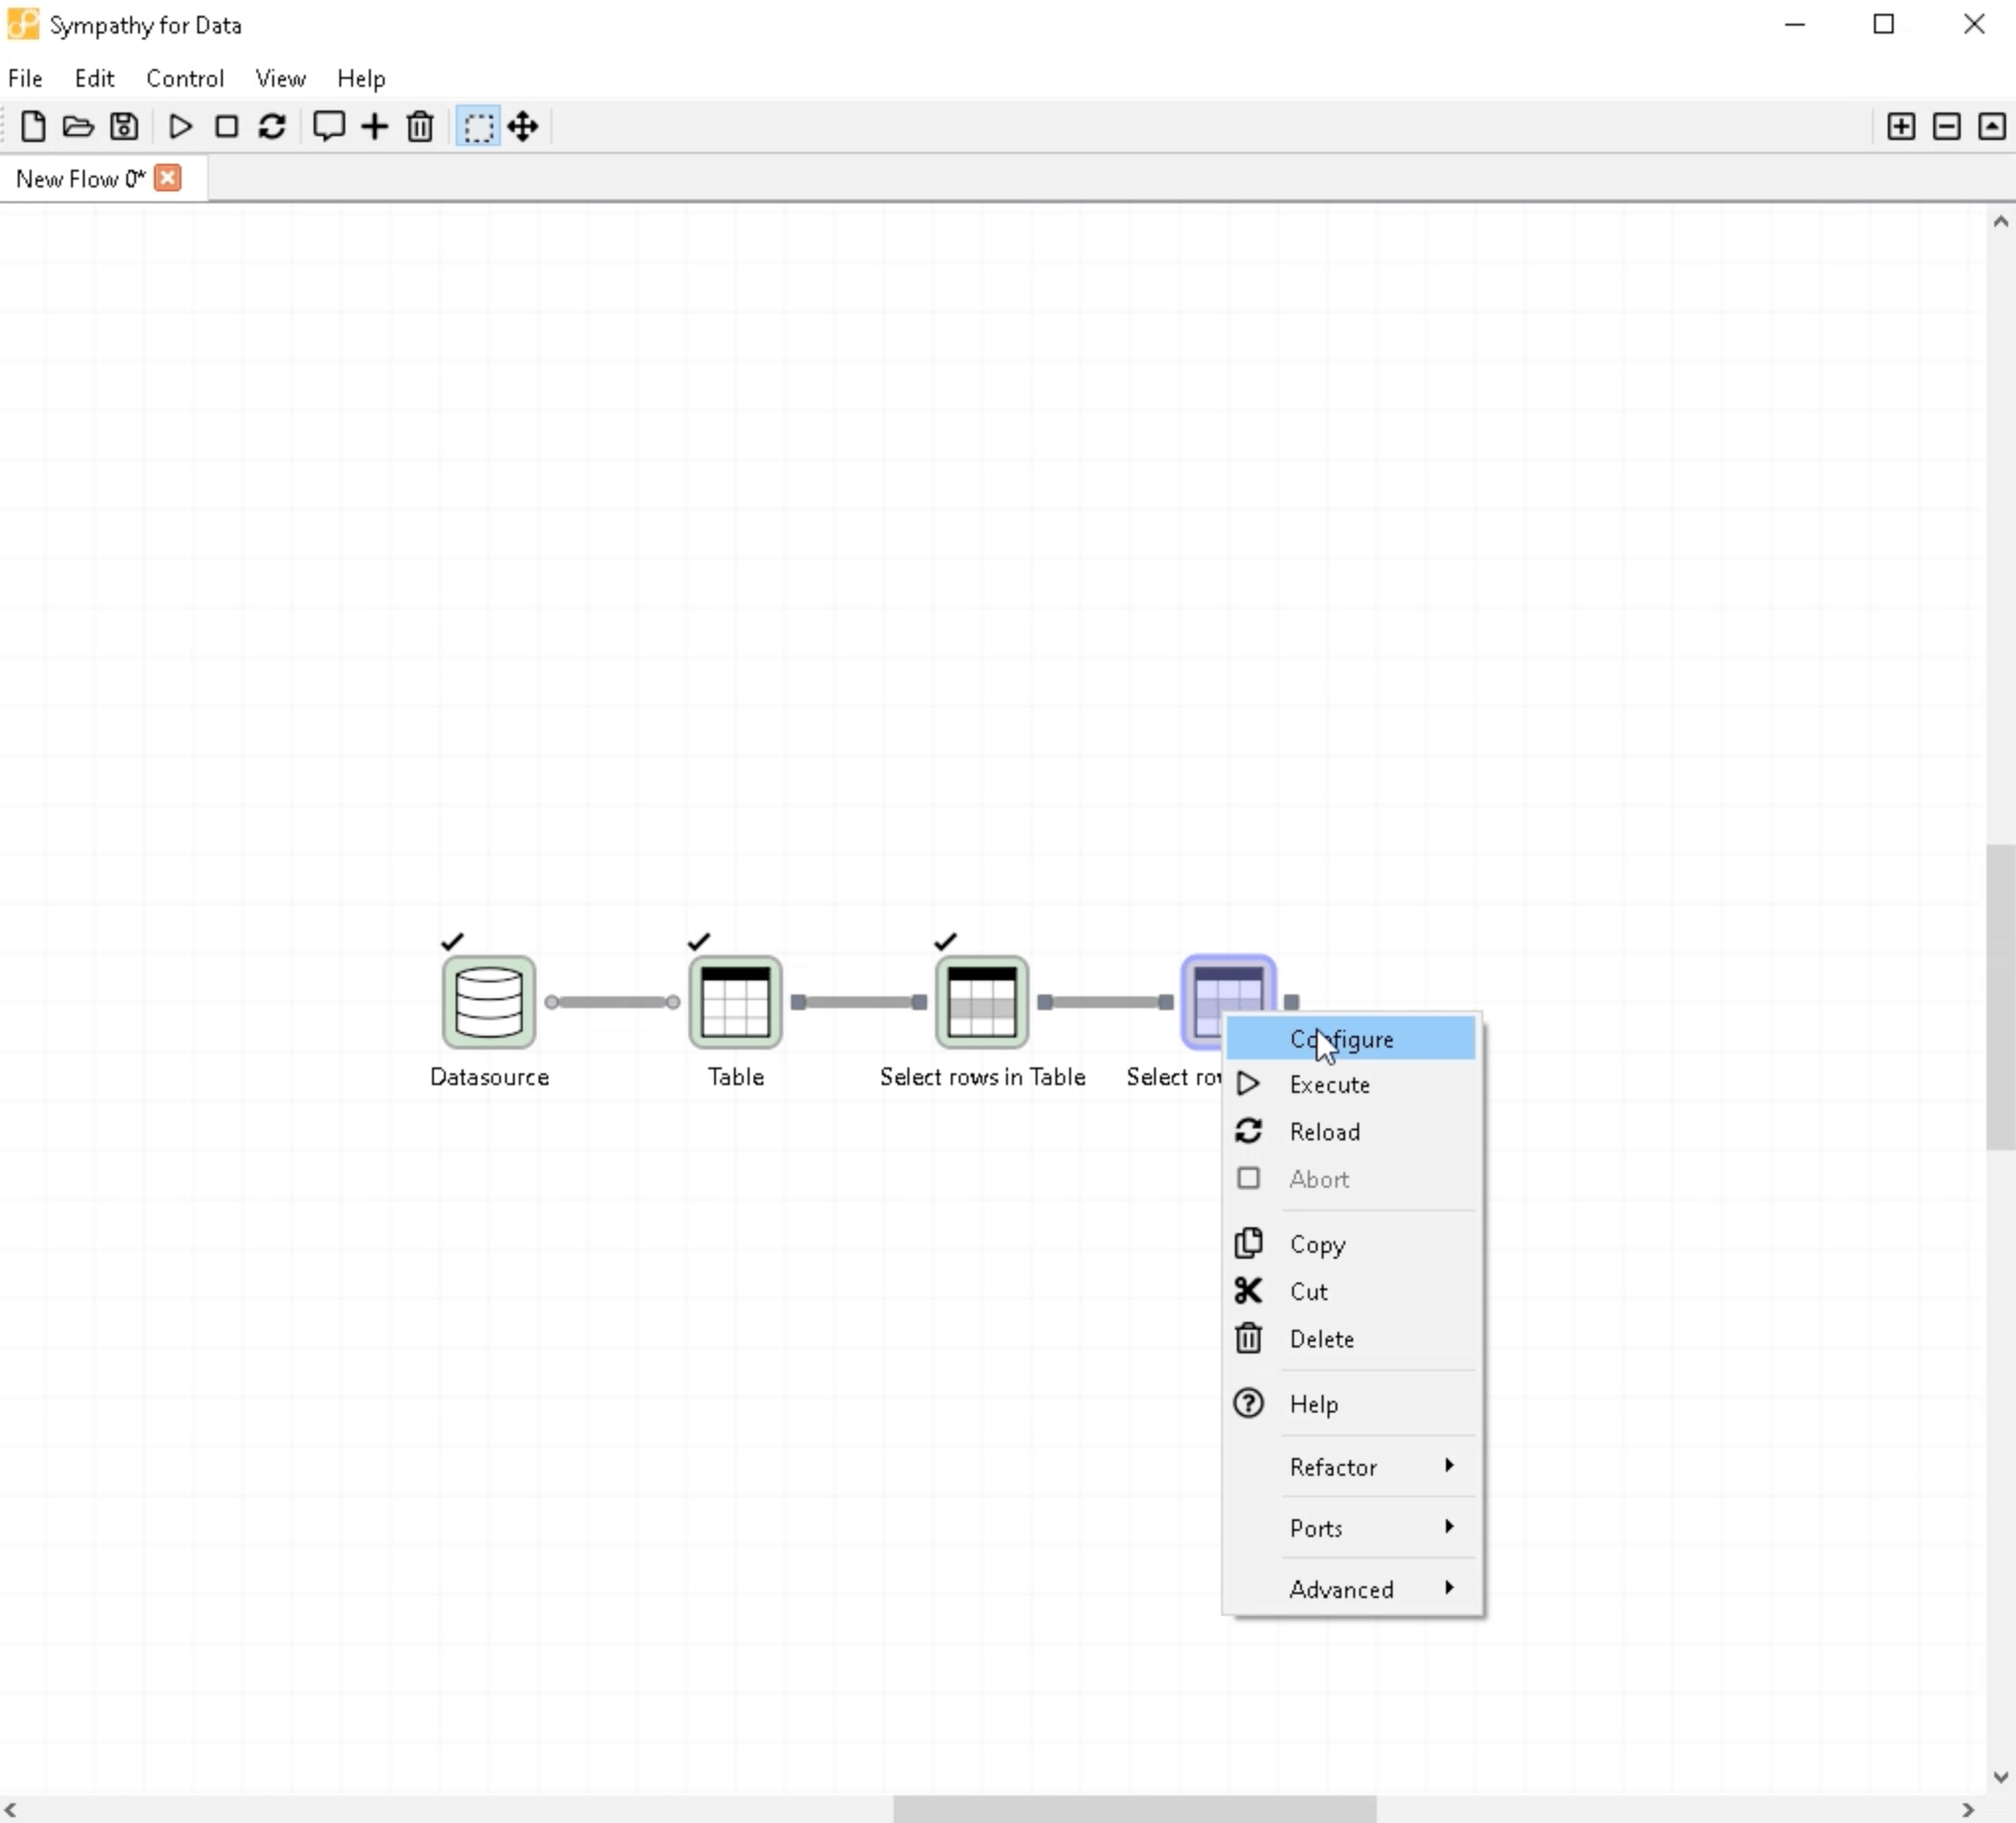Delete selection with the toolbar trash icon

click(420, 126)
